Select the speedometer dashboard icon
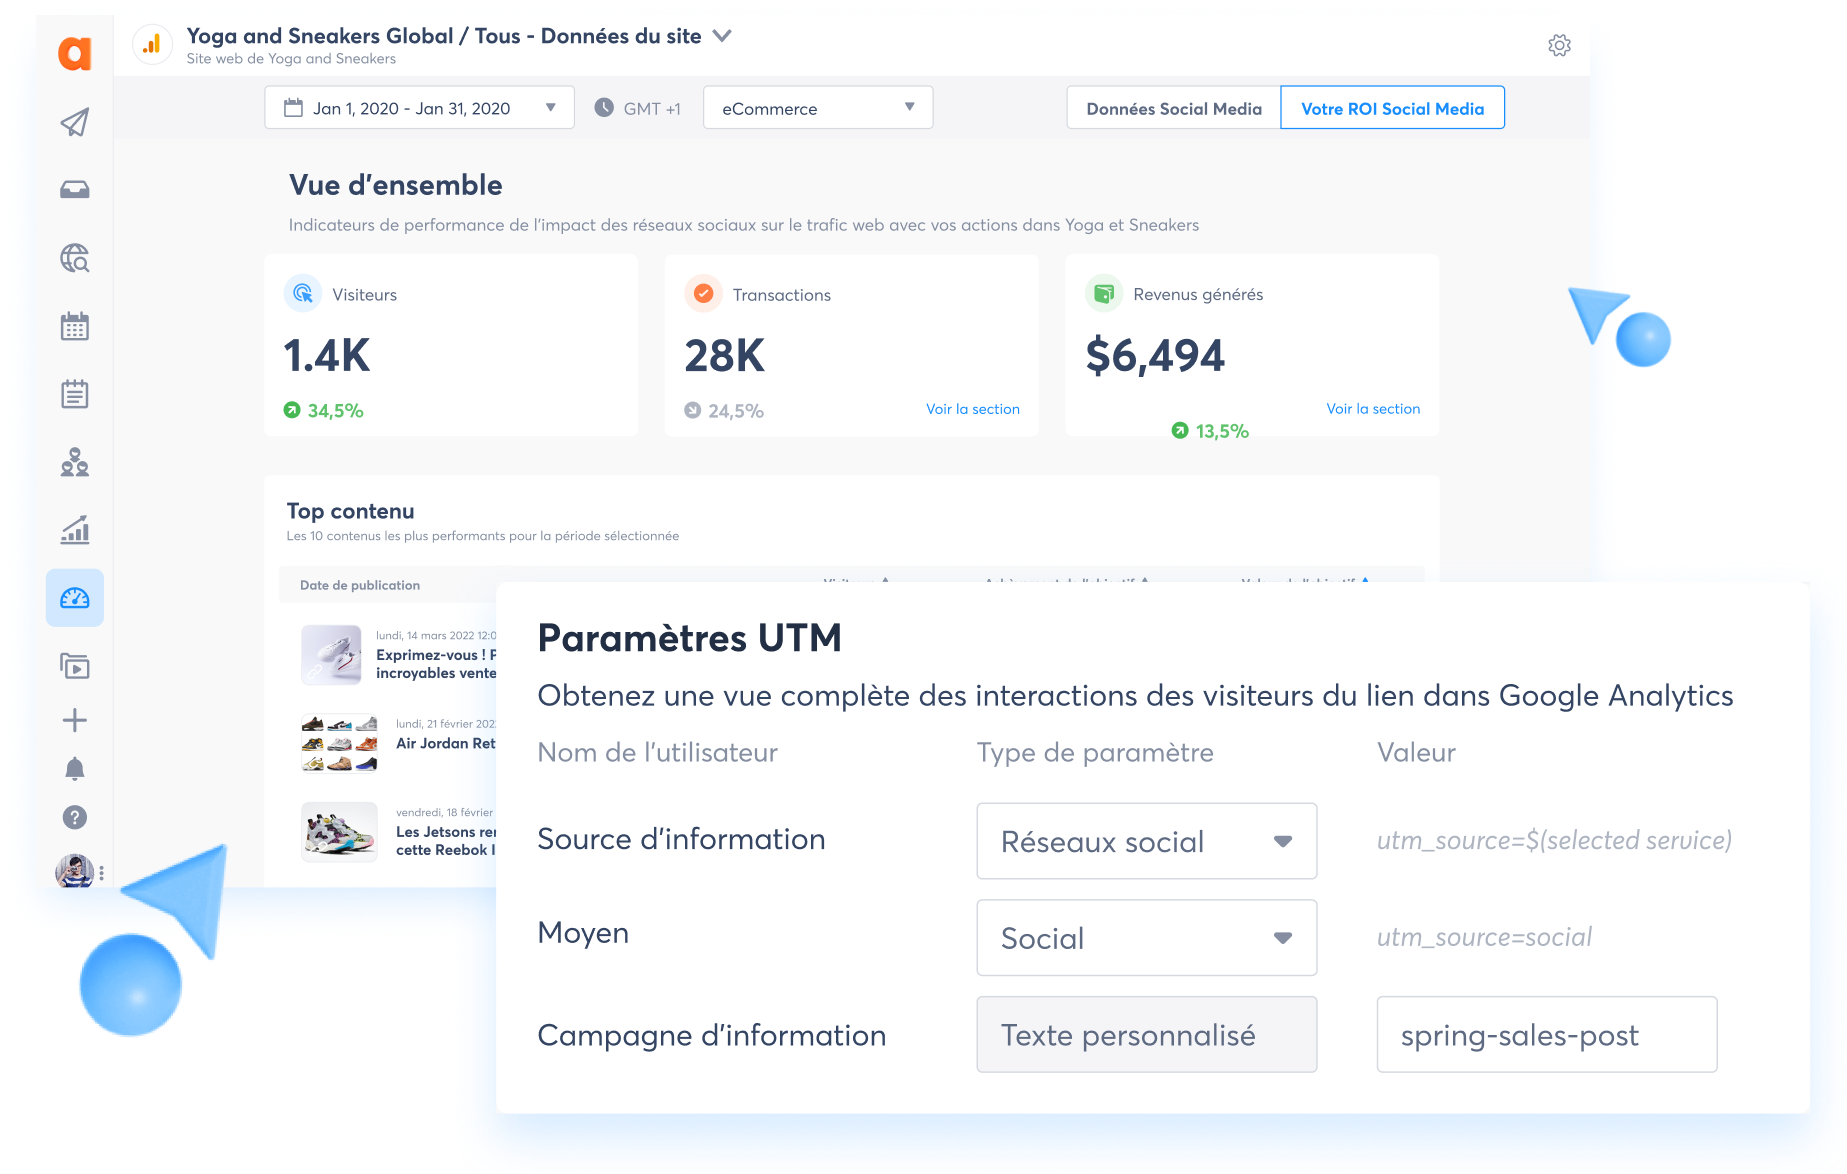 [x=75, y=598]
